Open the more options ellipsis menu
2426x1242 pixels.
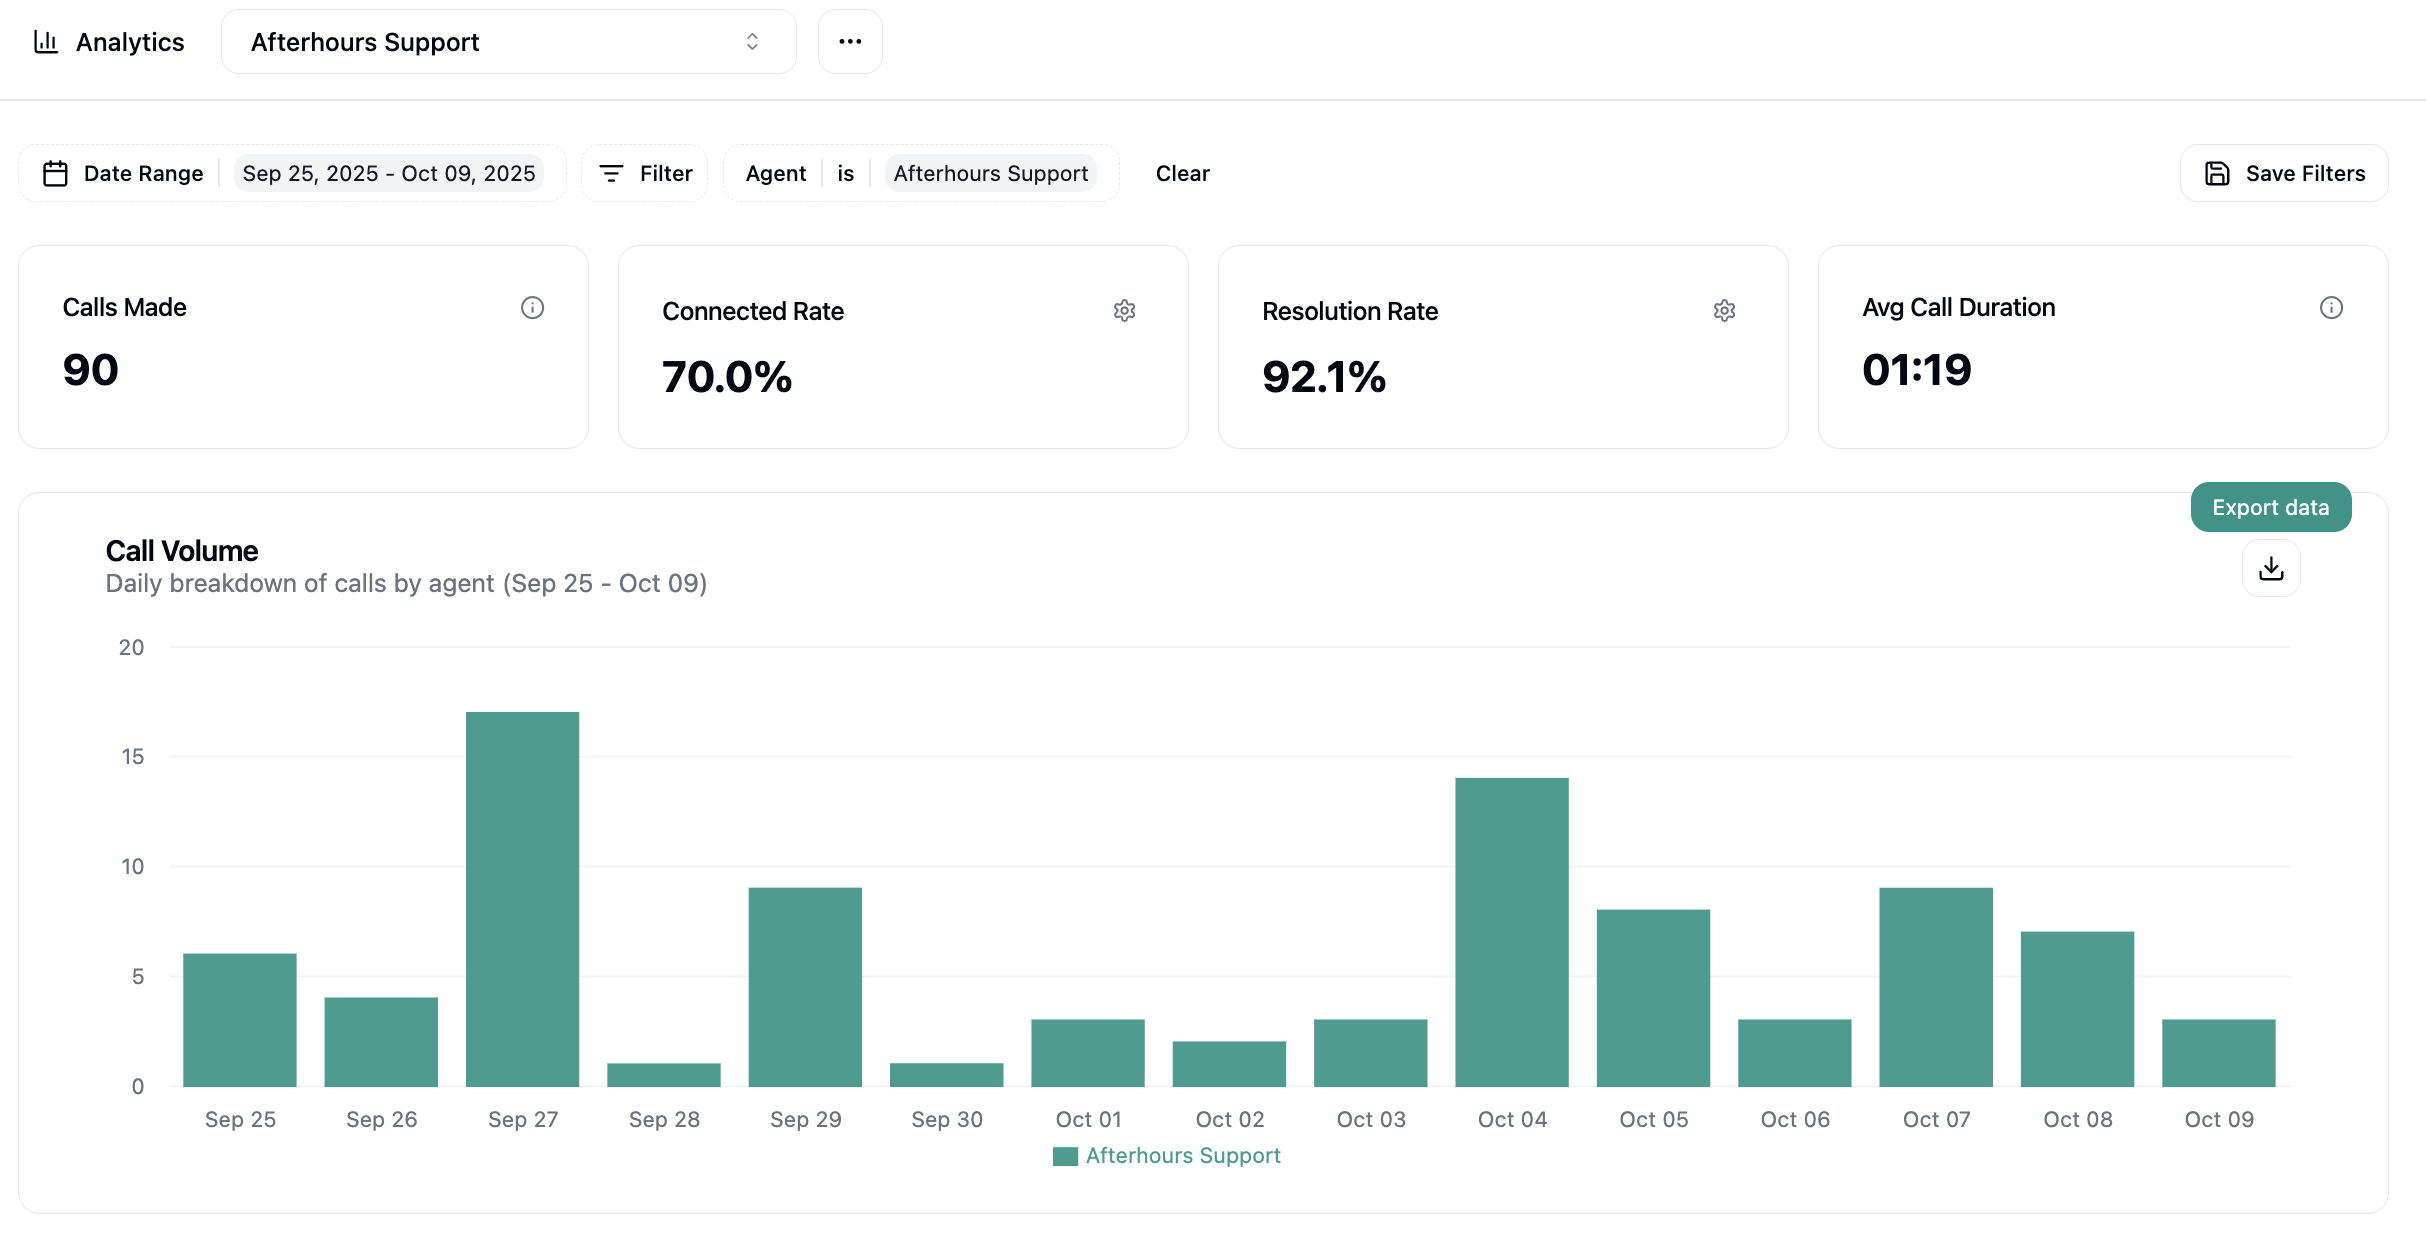(x=849, y=41)
